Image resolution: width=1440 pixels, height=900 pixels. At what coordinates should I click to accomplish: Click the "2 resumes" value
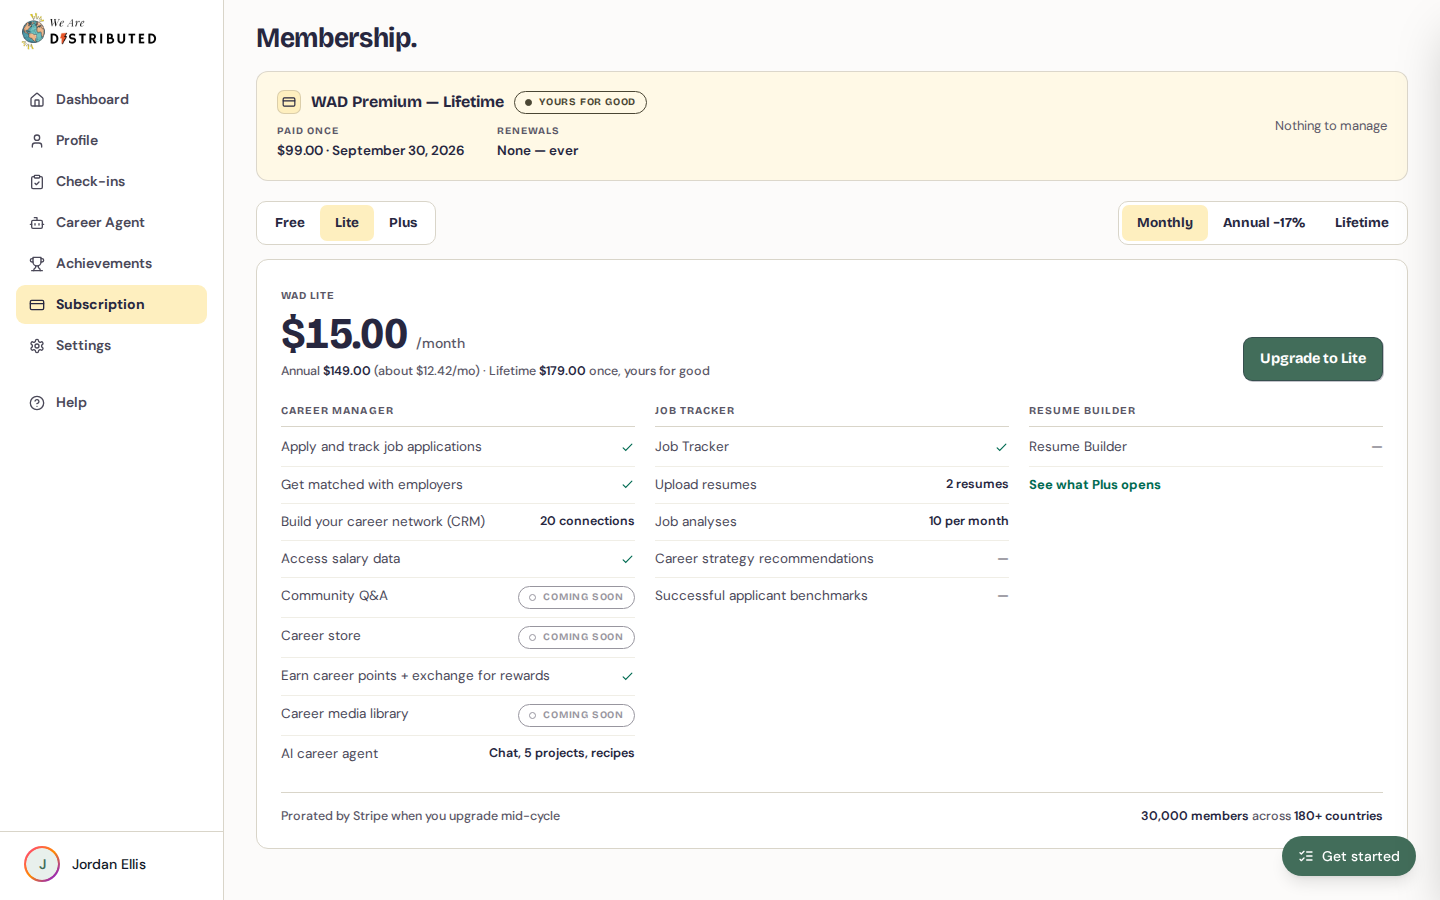(977, 484)
